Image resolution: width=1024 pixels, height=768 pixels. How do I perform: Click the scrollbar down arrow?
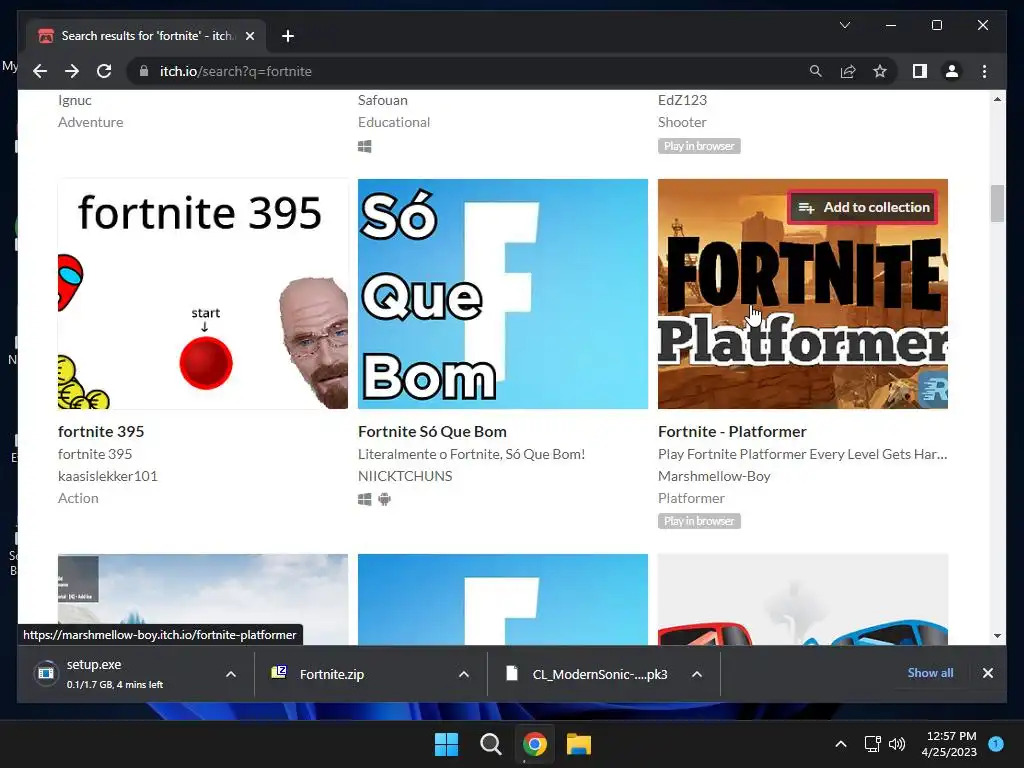tap(997, 635)
